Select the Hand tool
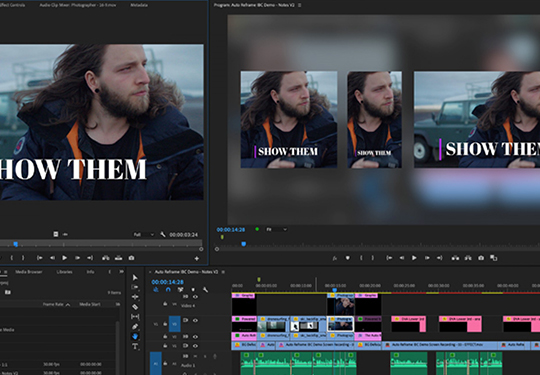The image size is (540, 375). (135, 336)
